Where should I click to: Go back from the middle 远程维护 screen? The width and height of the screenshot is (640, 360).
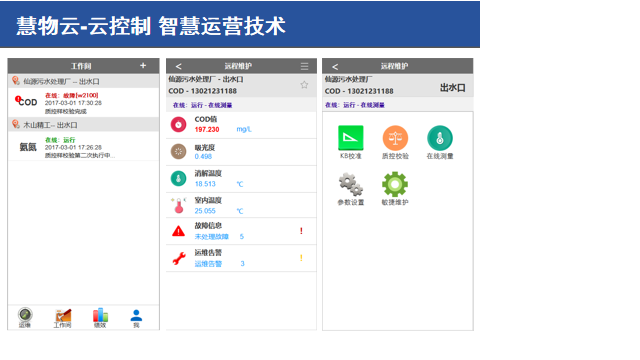pyautogui.click(x=178, y=66)
